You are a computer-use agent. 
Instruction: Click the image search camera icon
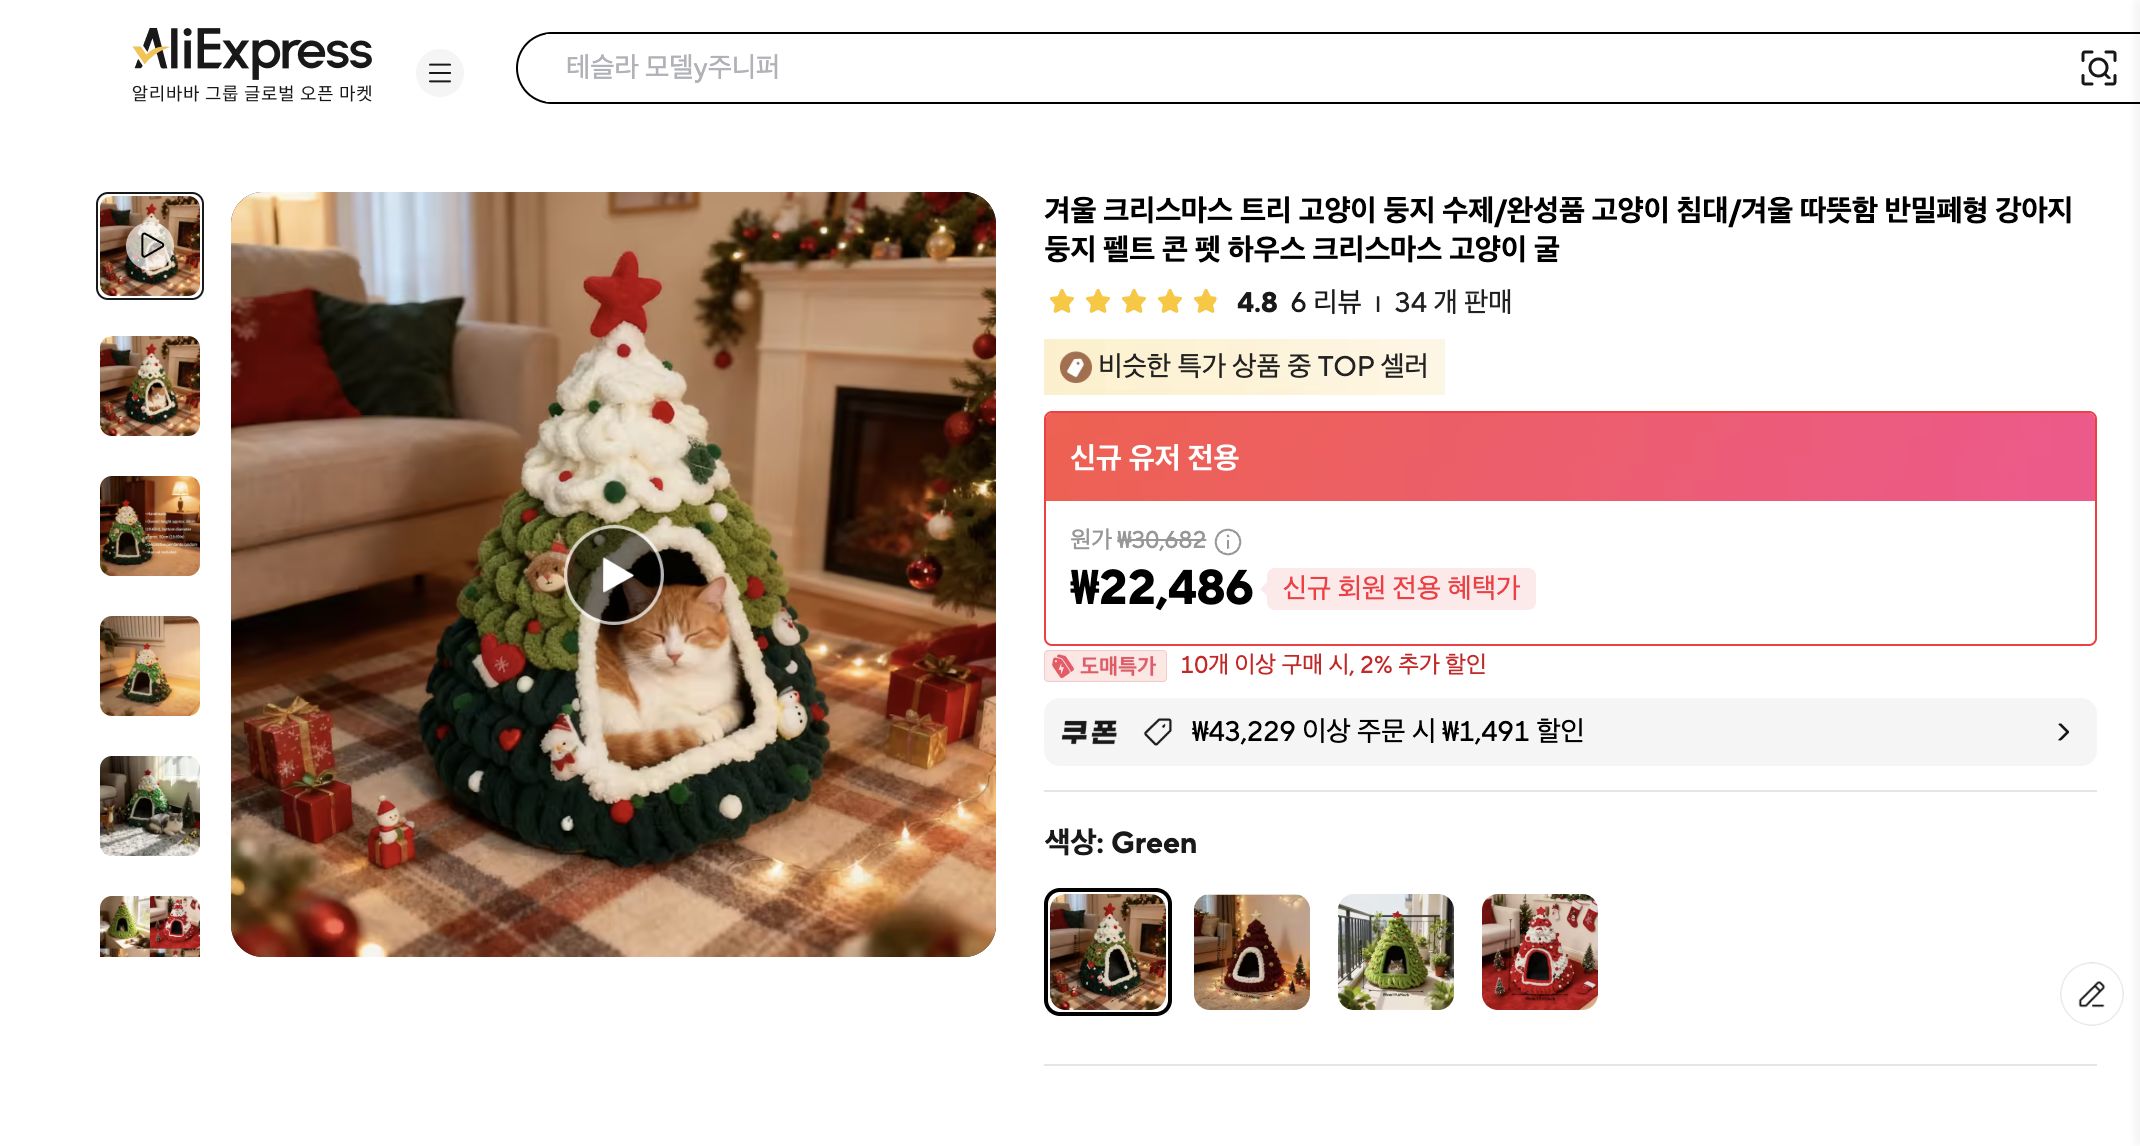pyautogui.click(x=2098, y=68)
